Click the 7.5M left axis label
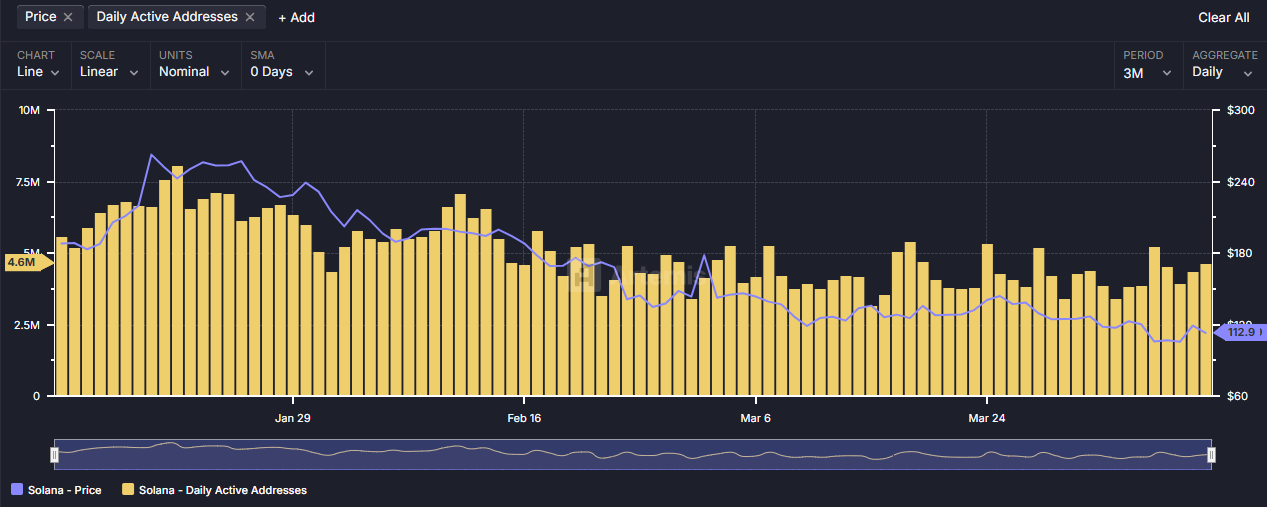 coord(27,182)
